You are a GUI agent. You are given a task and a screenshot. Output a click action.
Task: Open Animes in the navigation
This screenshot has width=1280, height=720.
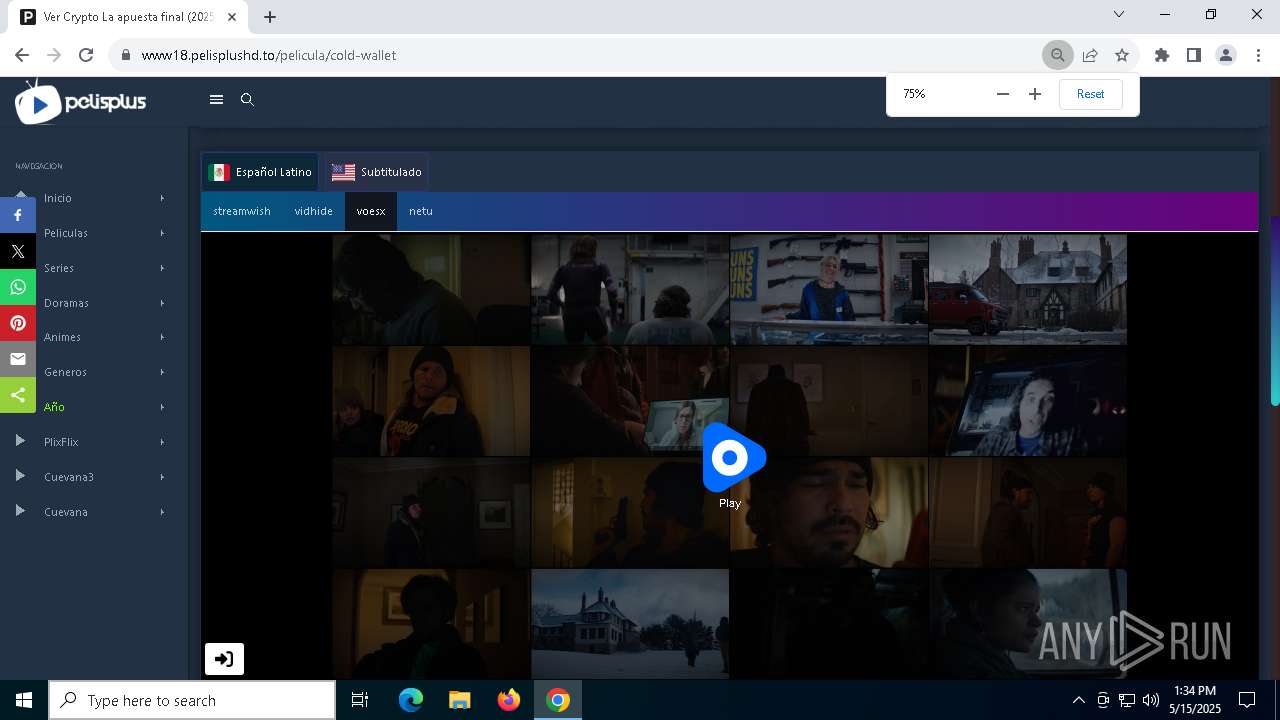62,337
